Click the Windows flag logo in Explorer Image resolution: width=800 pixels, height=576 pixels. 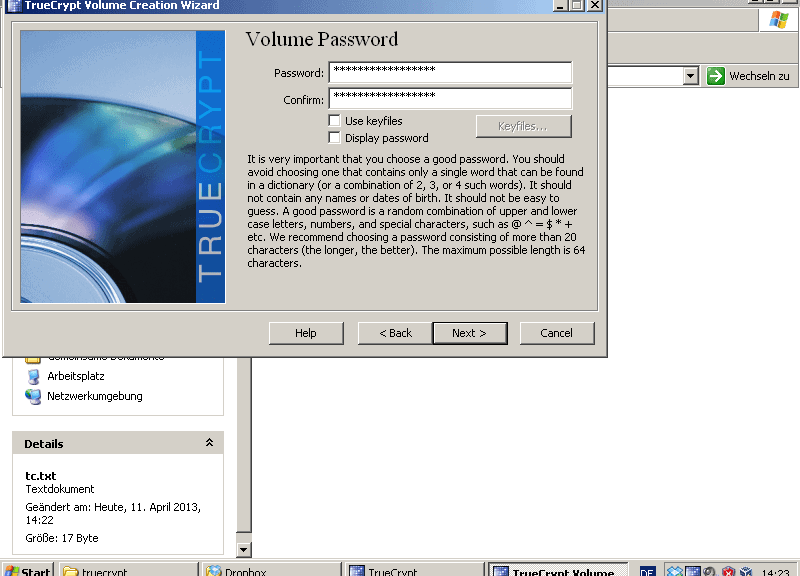pos(779,20)
